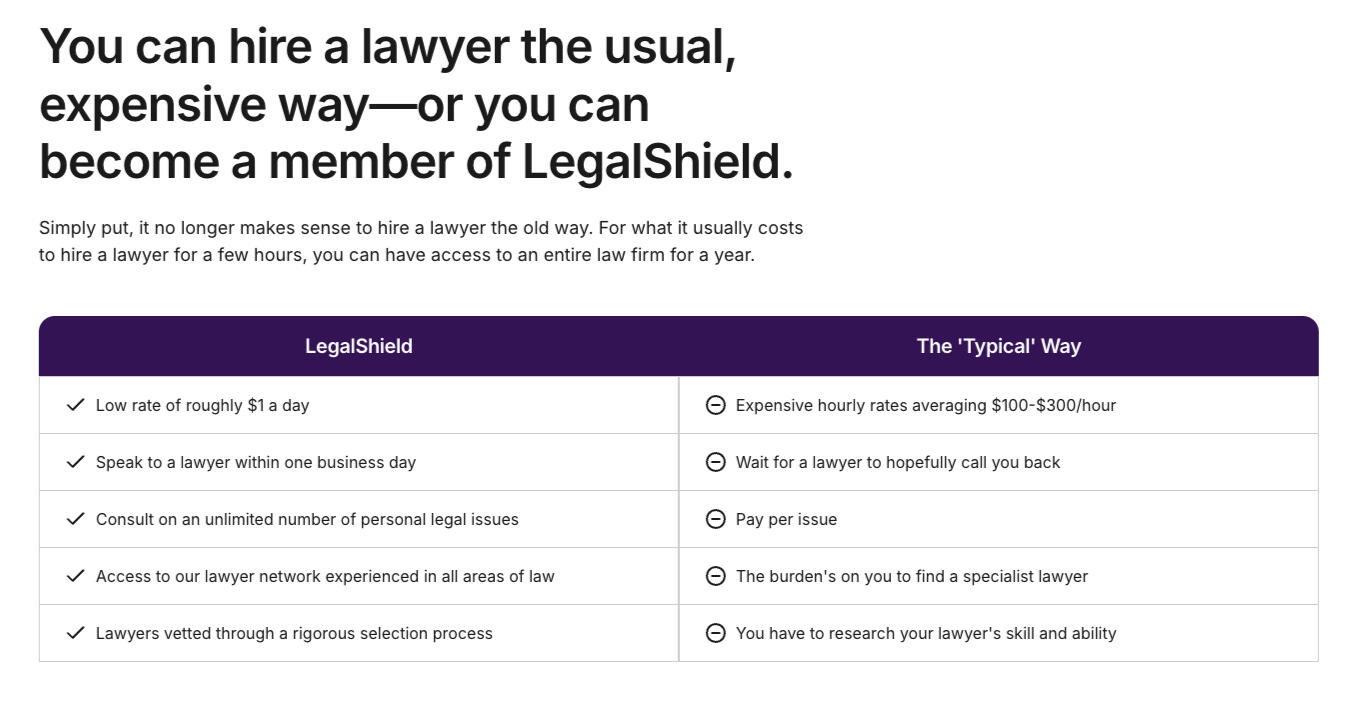Image resolution: width=1360 pixels, height=704 pixels.
Task: Select "The 'Typical' Way" column header
Action: (x=998, y=346)
